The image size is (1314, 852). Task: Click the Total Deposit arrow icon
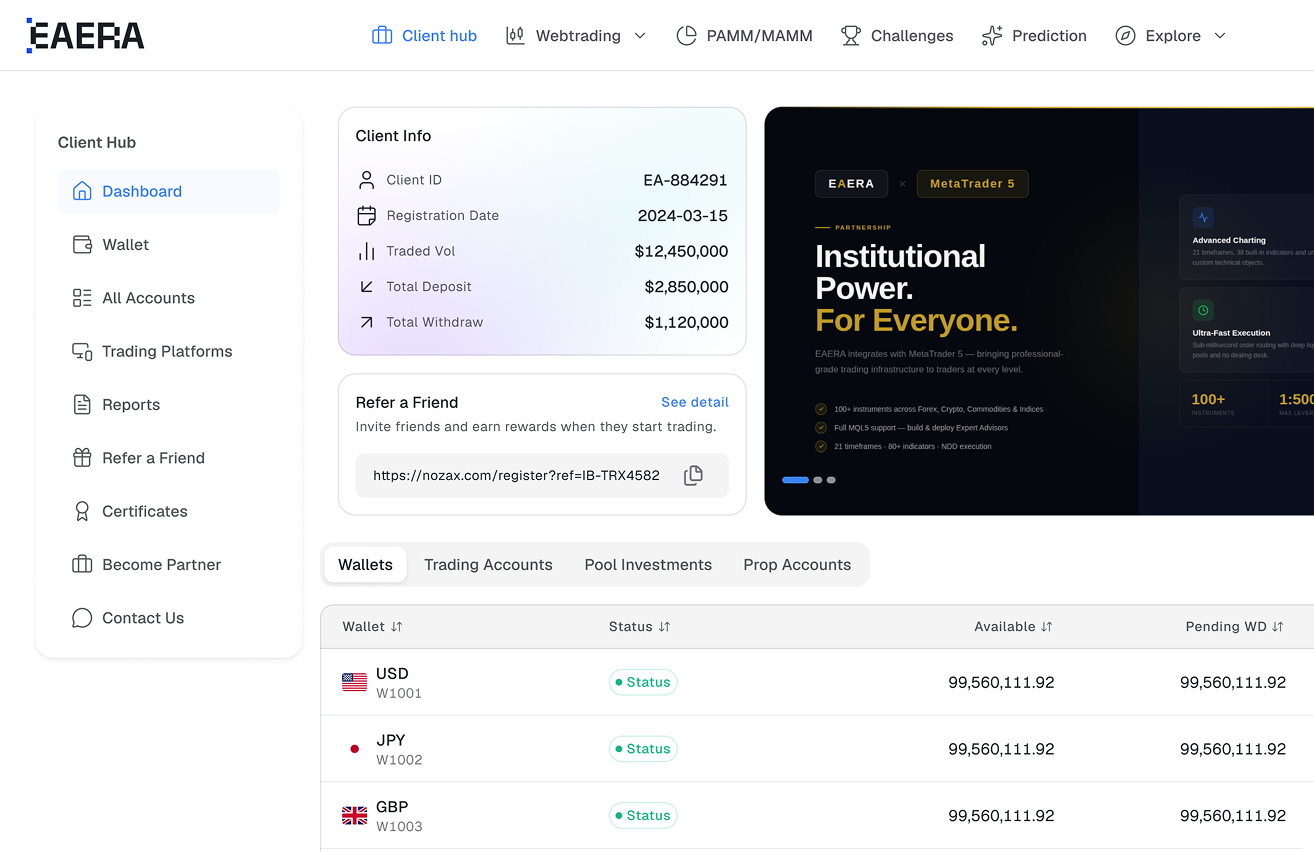coord(366,287)
